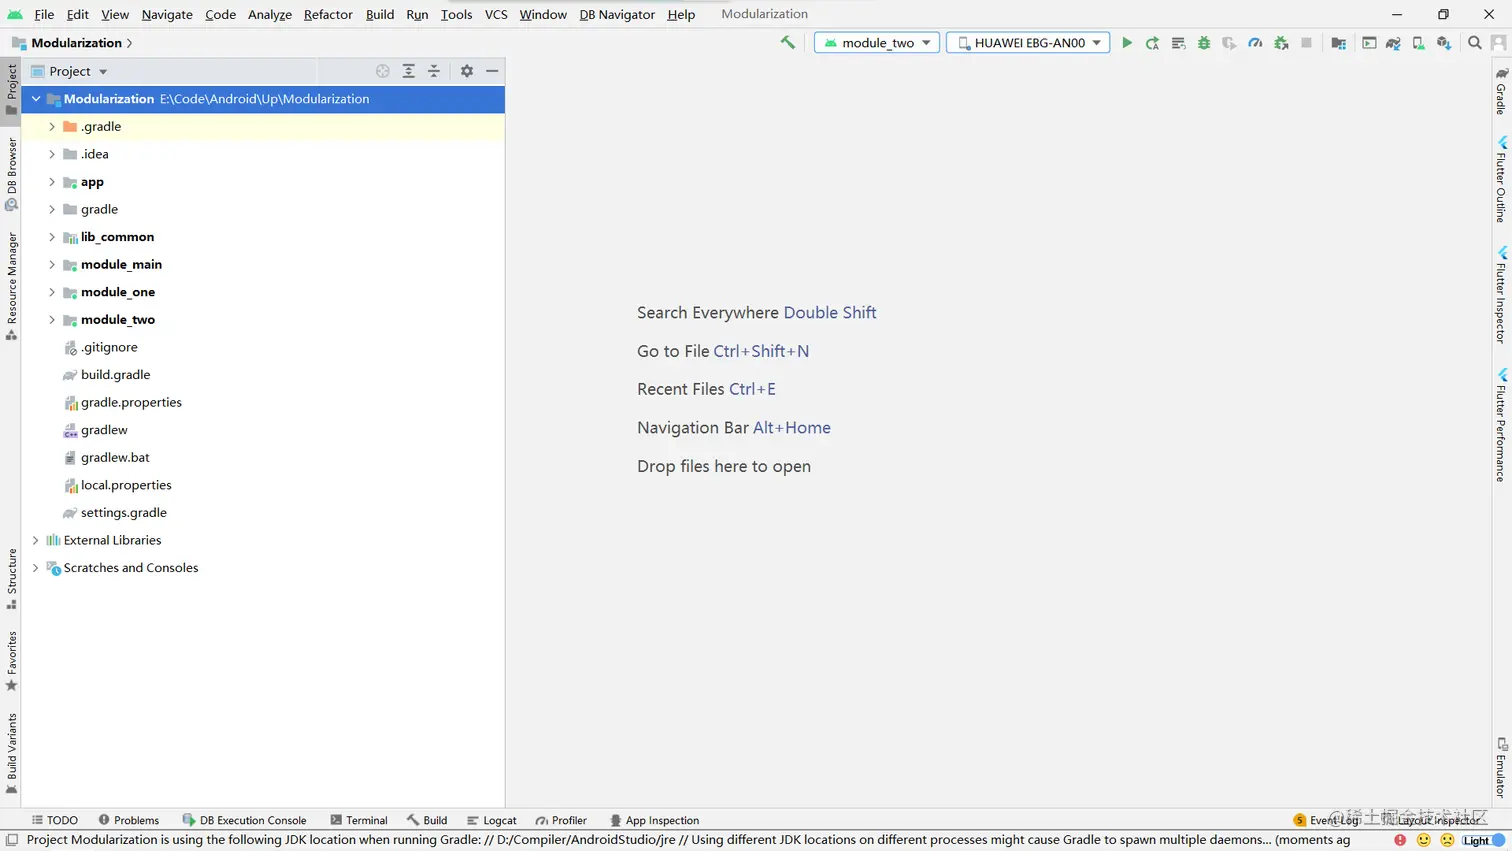Viewport: 1512px width, 851px height.
Task: Select the .gitignore file
Action: 263,347
